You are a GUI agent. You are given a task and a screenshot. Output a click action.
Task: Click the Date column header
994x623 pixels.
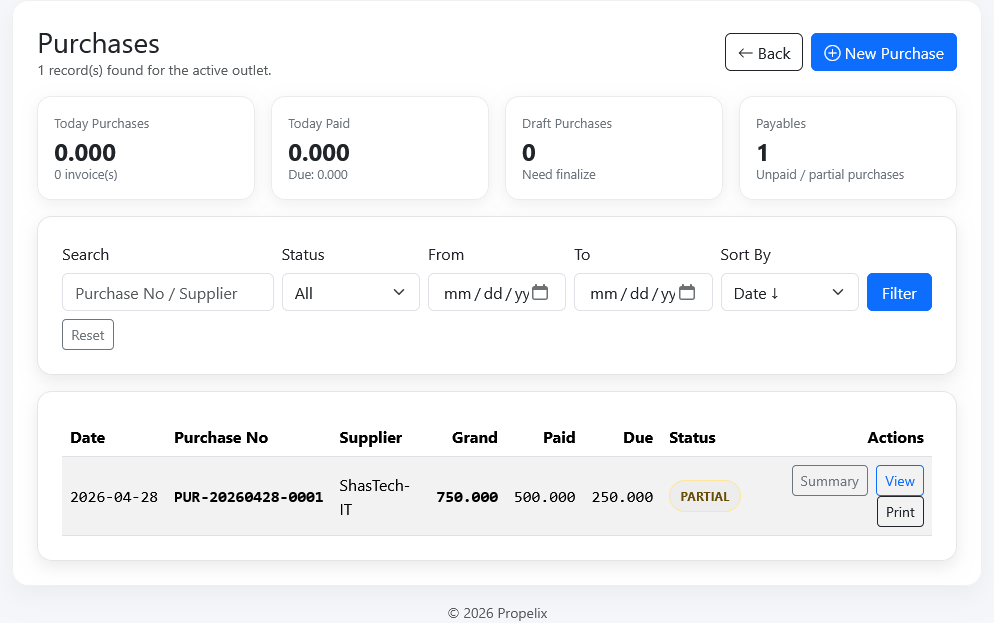[87, 437]
